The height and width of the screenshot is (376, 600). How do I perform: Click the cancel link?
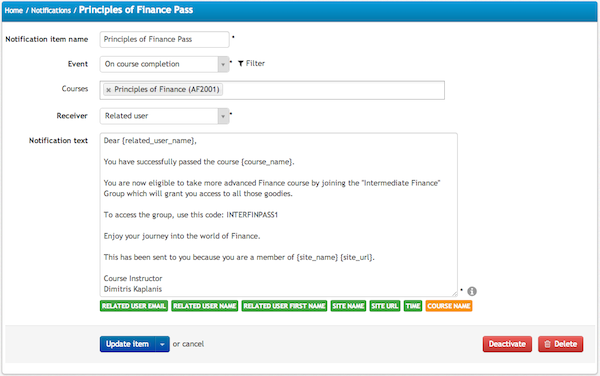tap(193, 344)
